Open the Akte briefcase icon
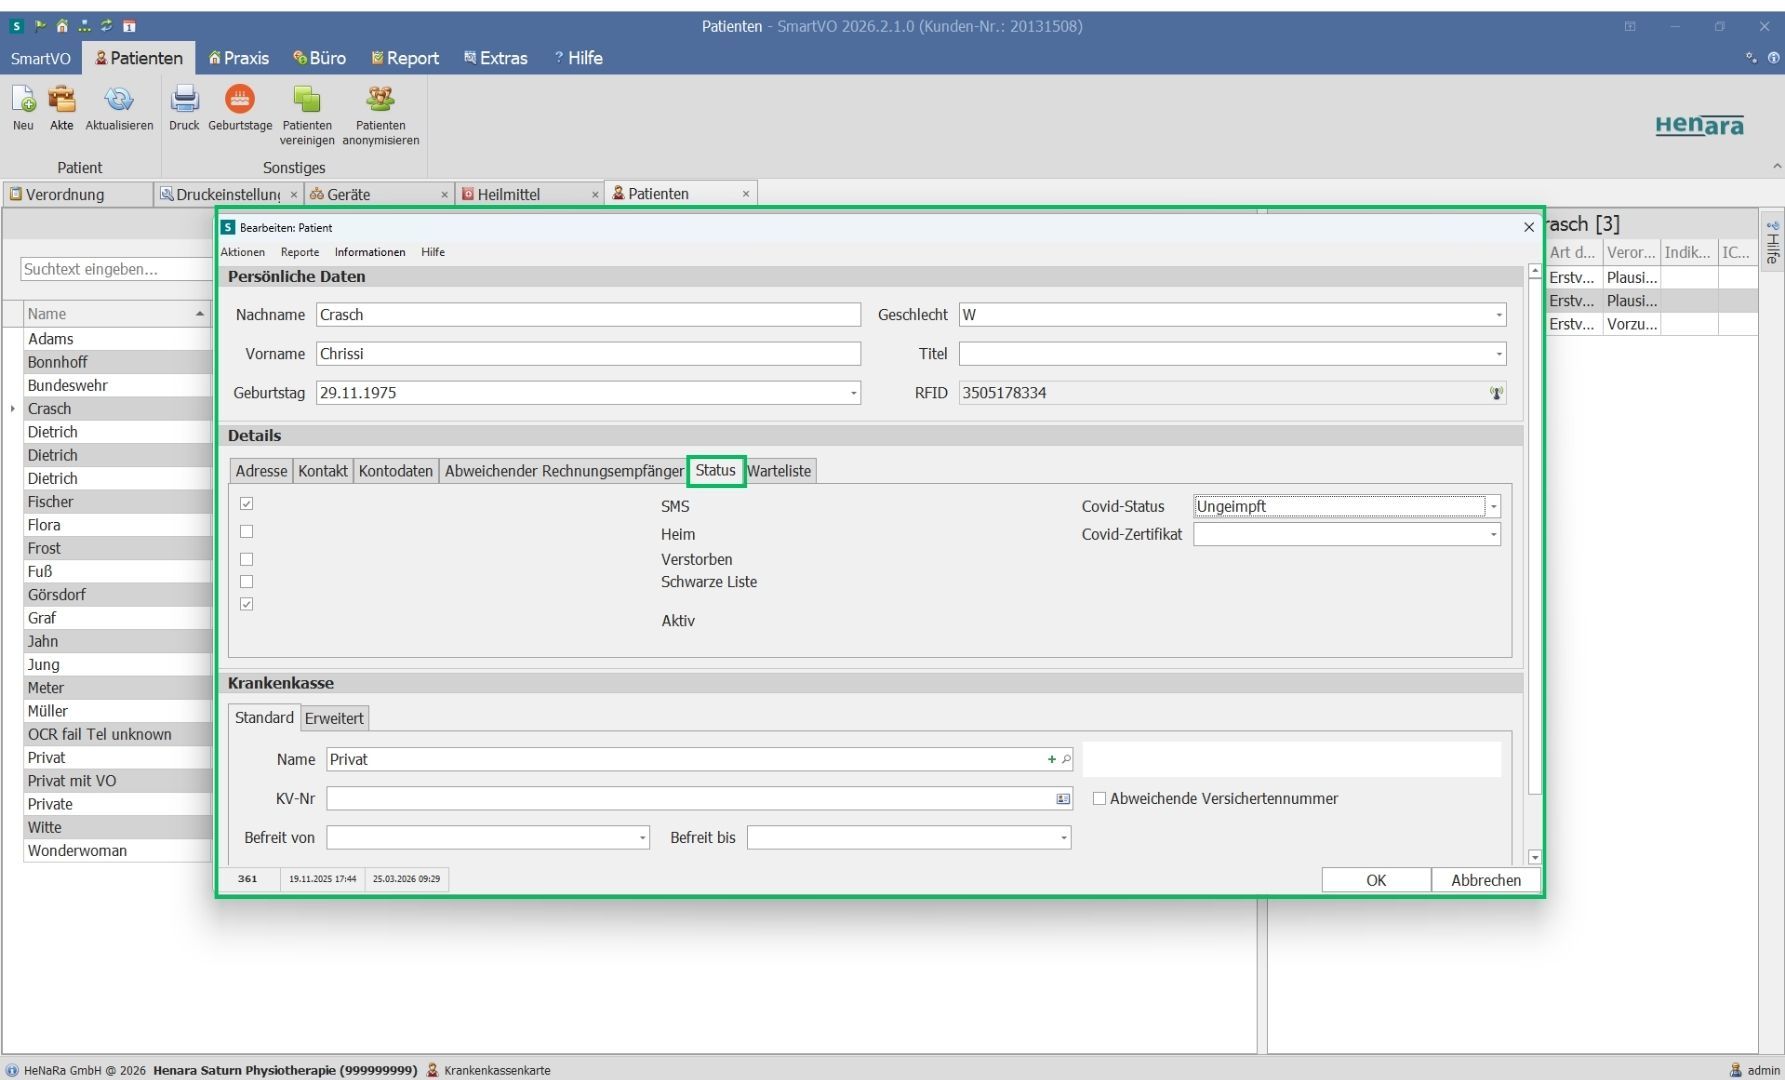Viewport: 1785px width, 1080px height. (62, 99)
